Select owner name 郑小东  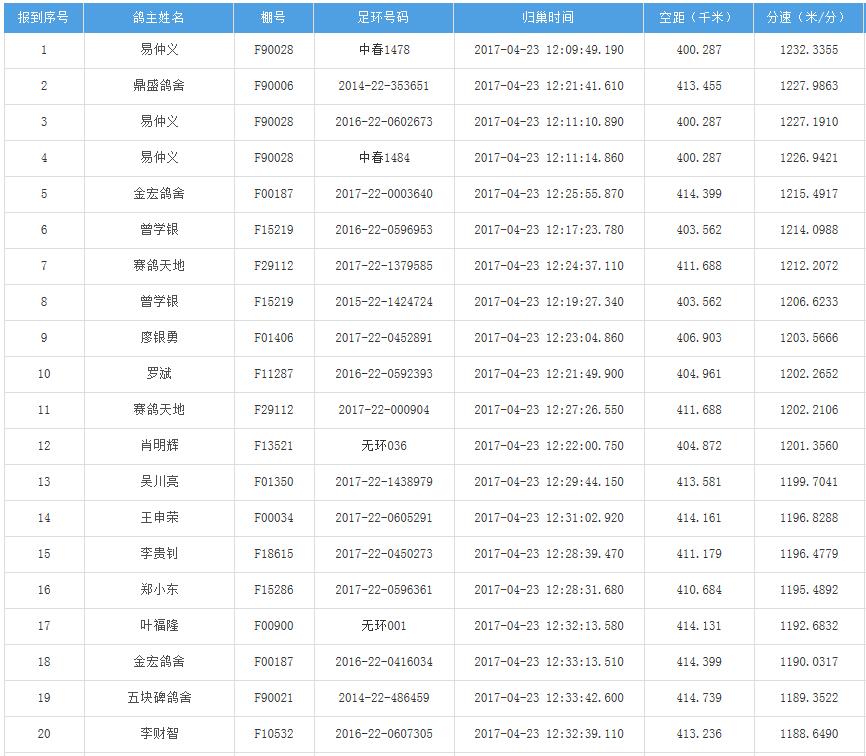(x=159, y=590)
